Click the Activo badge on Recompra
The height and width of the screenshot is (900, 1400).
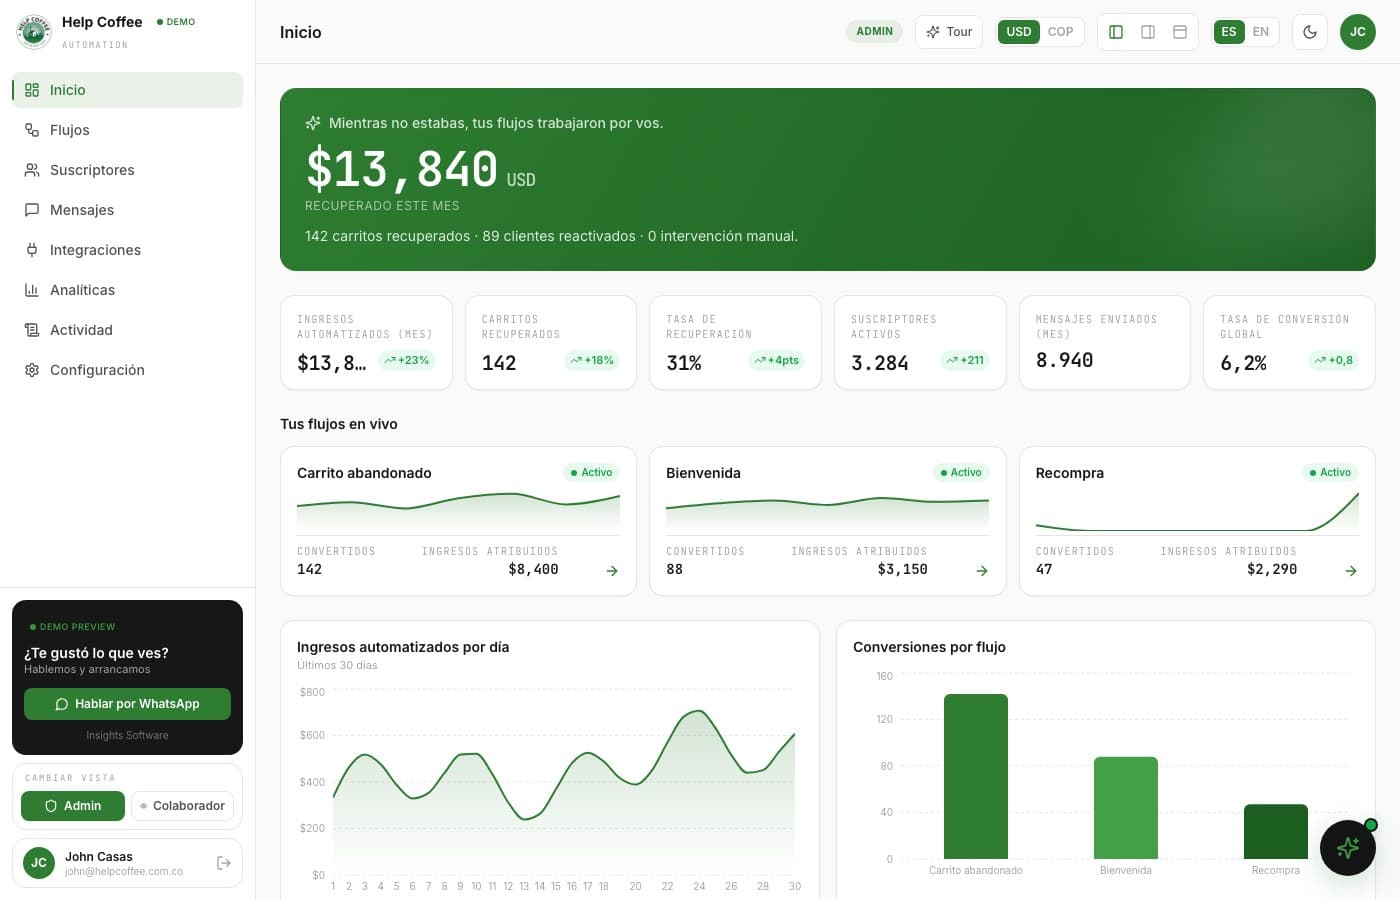[x=1329, y=473]
